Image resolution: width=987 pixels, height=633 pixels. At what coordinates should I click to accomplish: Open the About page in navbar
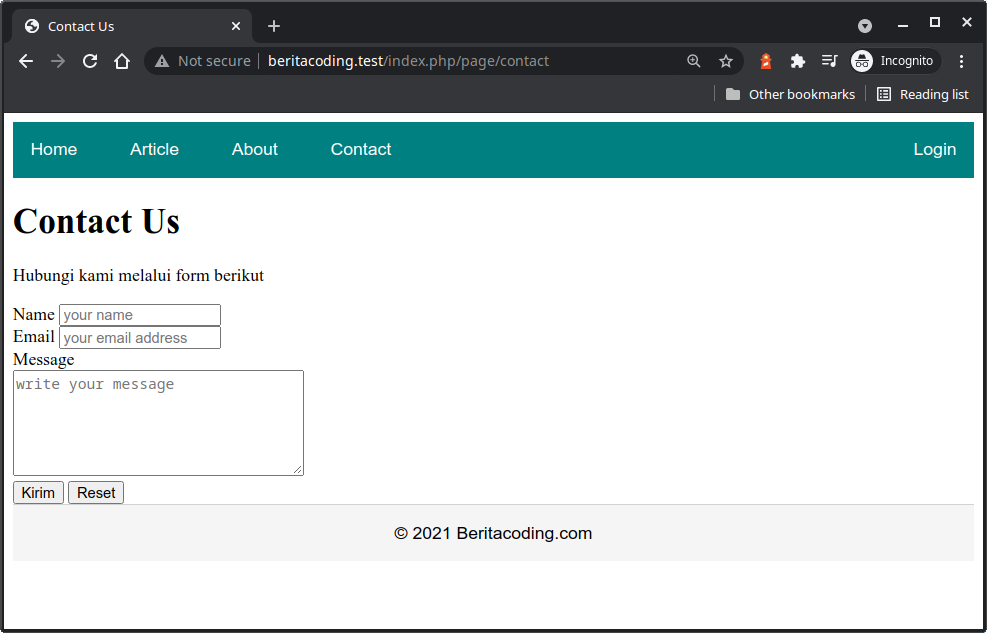tap(255, 149)
